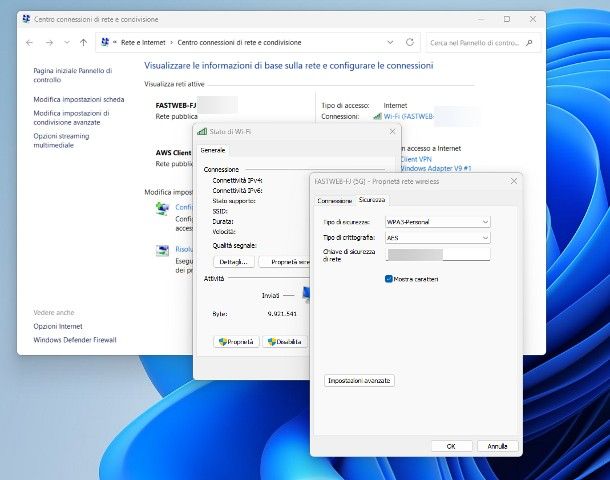Viewport: 610px width, 480px height.
Task: Close the Proprietà rete wireless dialog
Action: (x=514, y=181)
